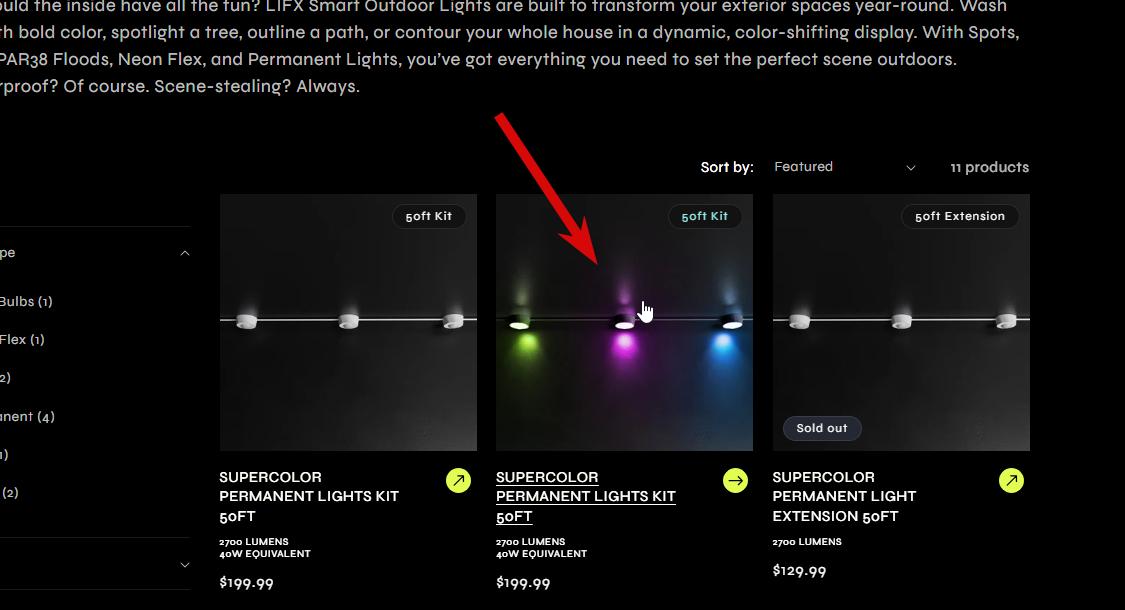1125x610 pixels.
Task: Toggle the Flex (1) filter option
Action: click(22, 339)
